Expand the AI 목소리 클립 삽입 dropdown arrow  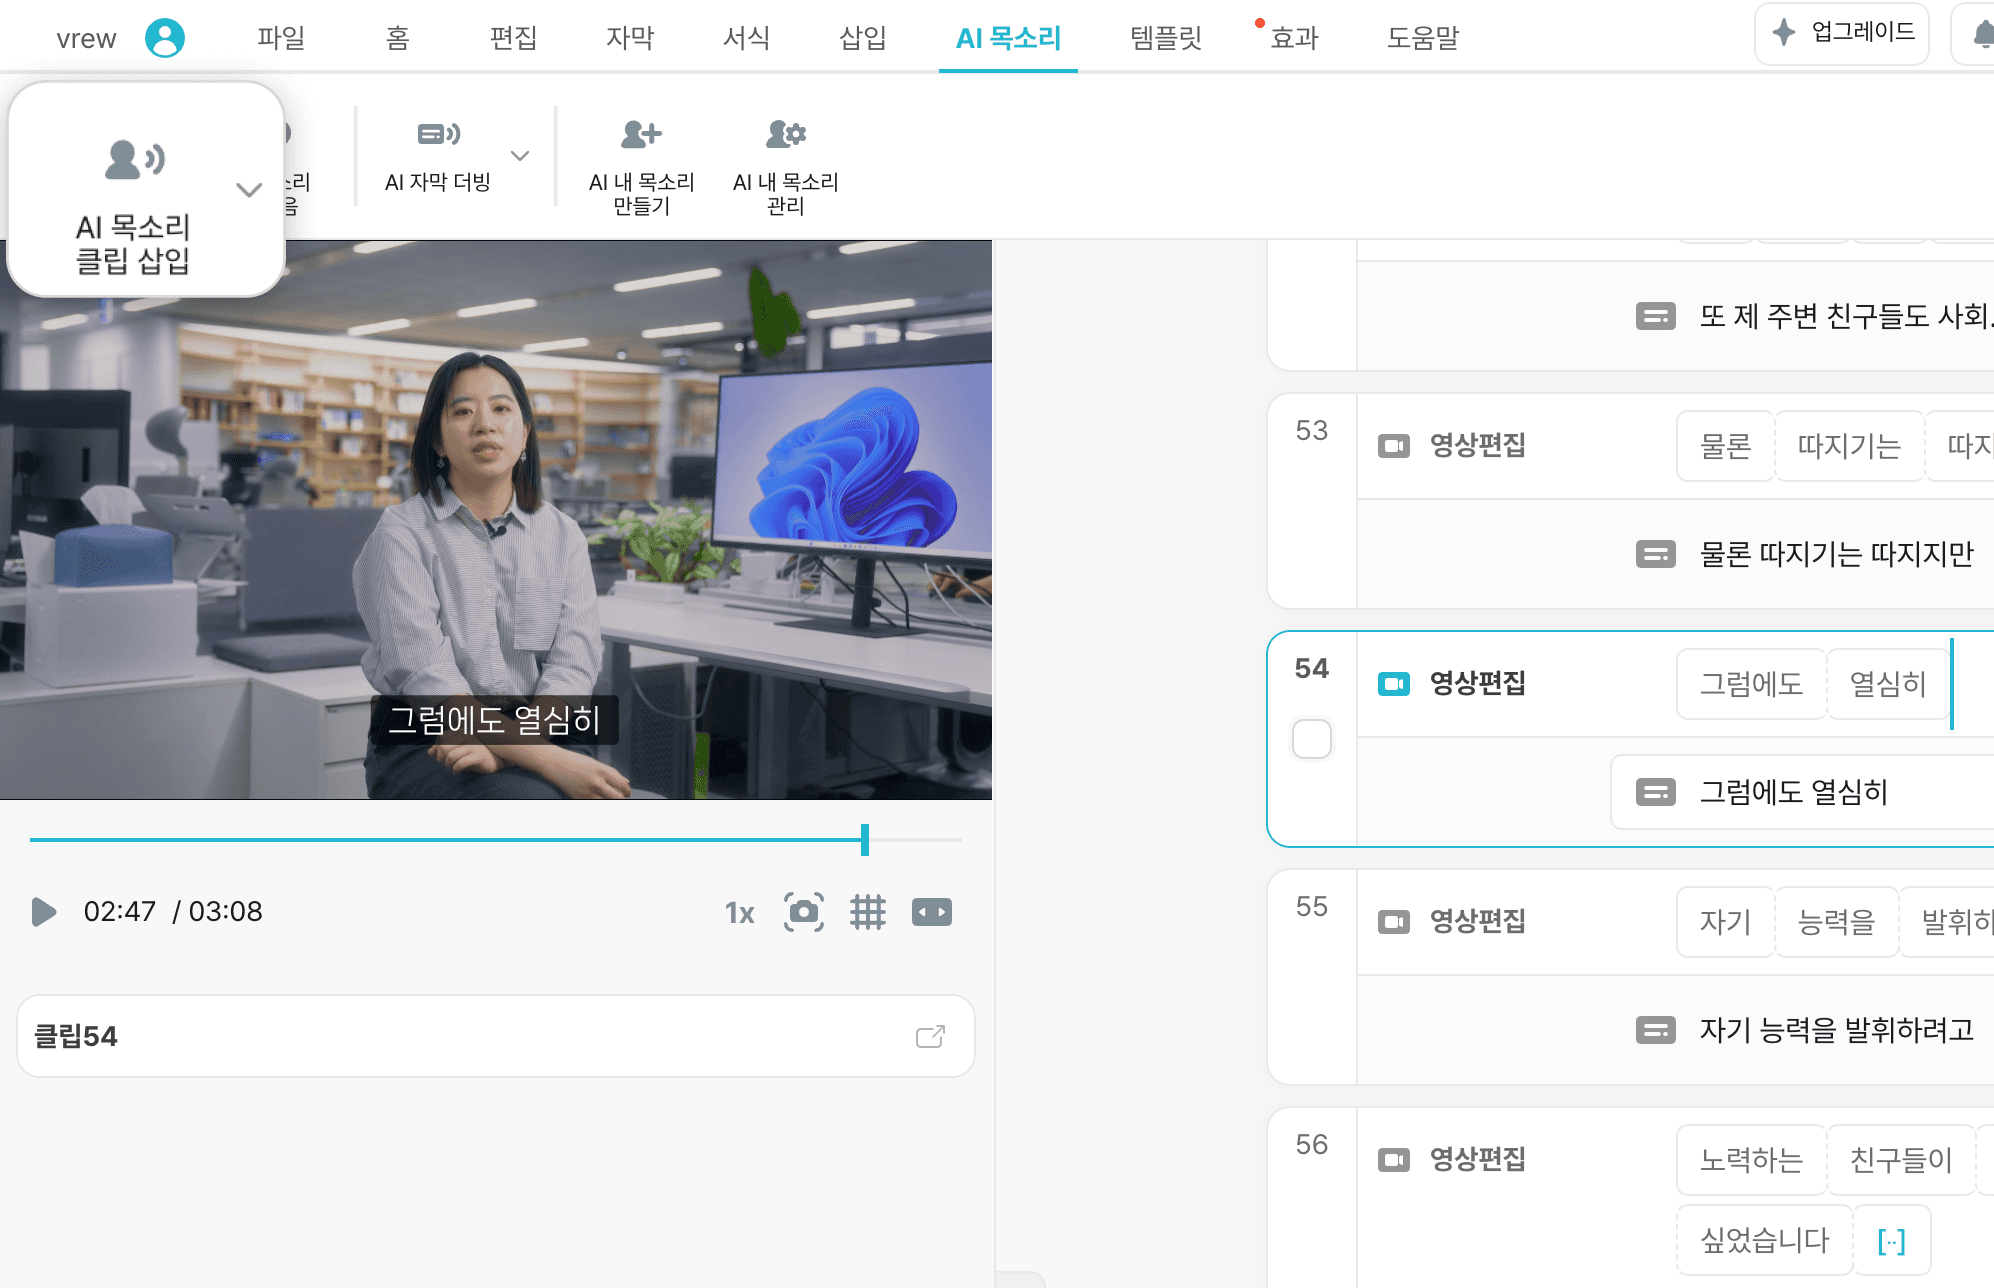pyautogui.click(x=249, y=189)
